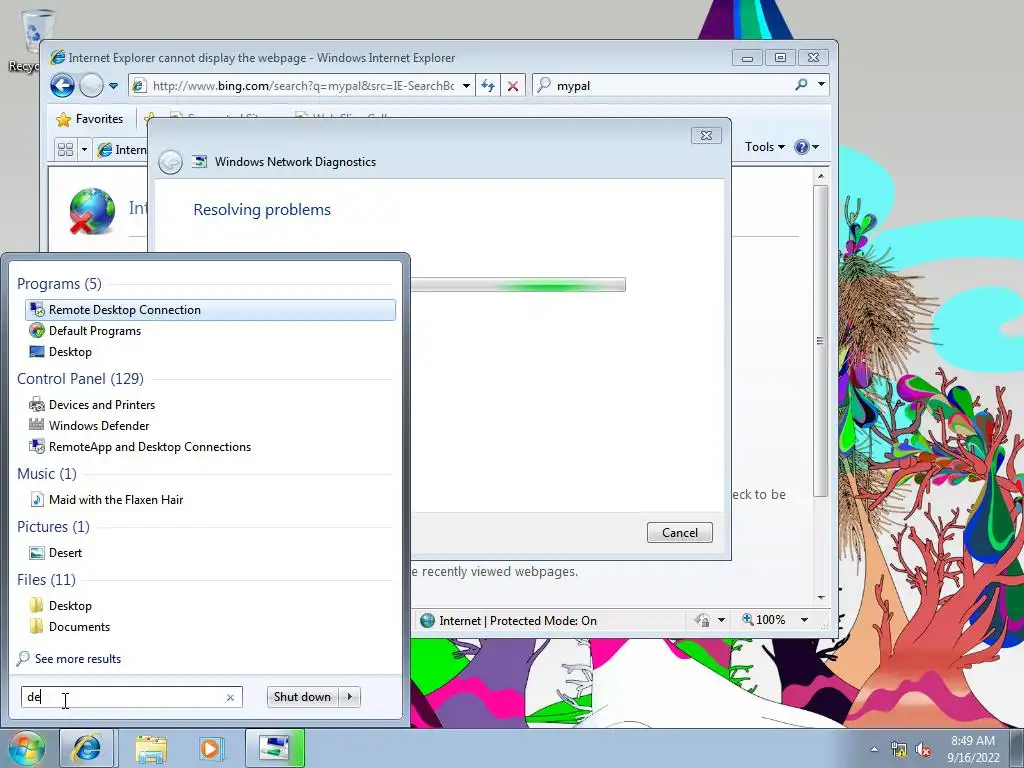1024x768 pixels.
Task: Select the Internet Explorer page tab
Action: click(121, 150)
